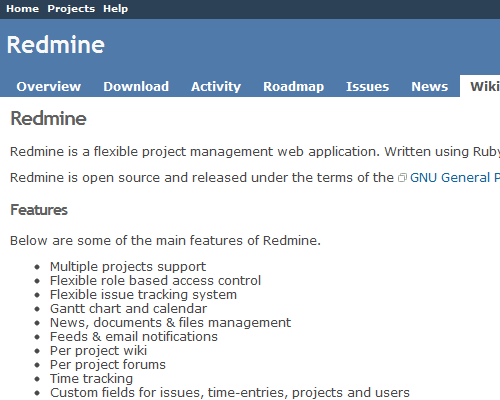The image size is (500, 400).
Task: Click 'Flexible role based access control' item
Action: pyautogui.click(x=155, y=281)
